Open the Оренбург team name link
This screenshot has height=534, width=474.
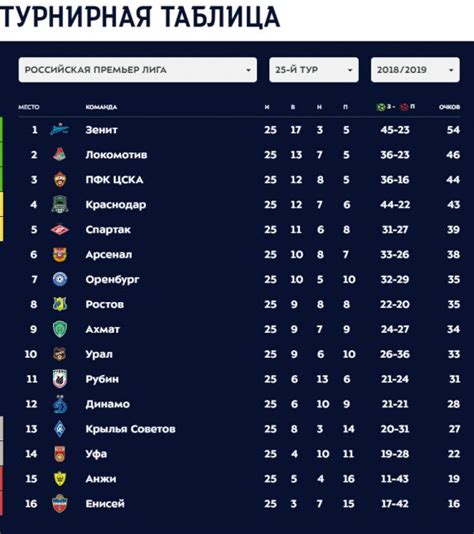point(112,279)
